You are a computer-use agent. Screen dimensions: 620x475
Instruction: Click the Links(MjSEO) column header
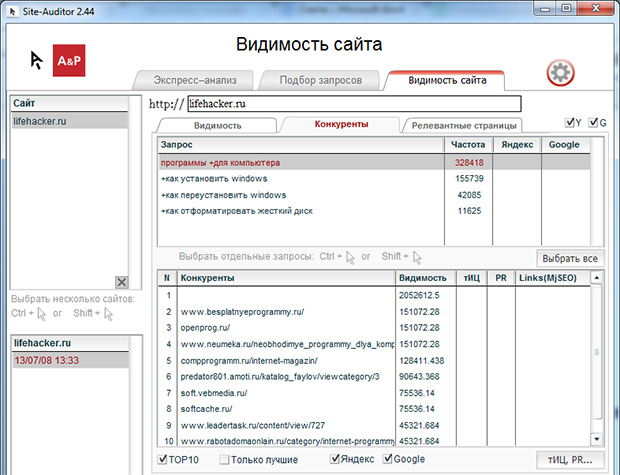point(552,278)
